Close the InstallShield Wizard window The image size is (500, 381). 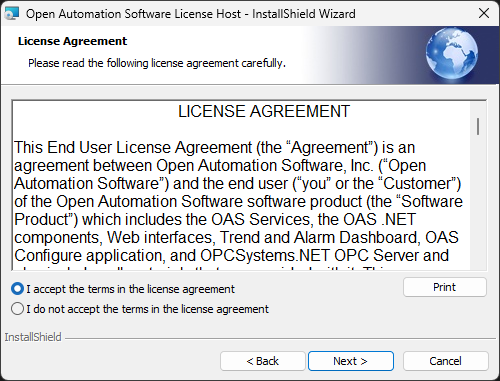484,13
